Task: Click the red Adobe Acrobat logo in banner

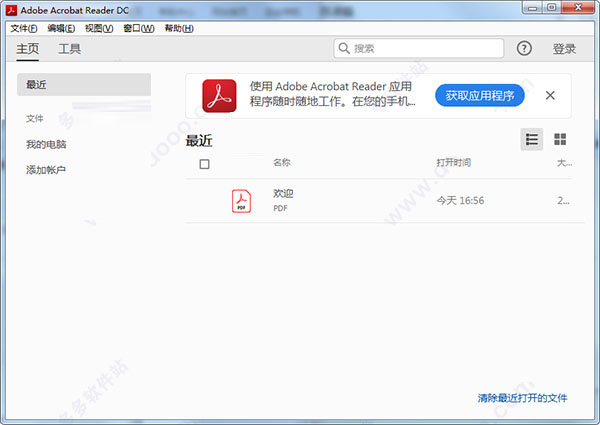Action: 219,96
